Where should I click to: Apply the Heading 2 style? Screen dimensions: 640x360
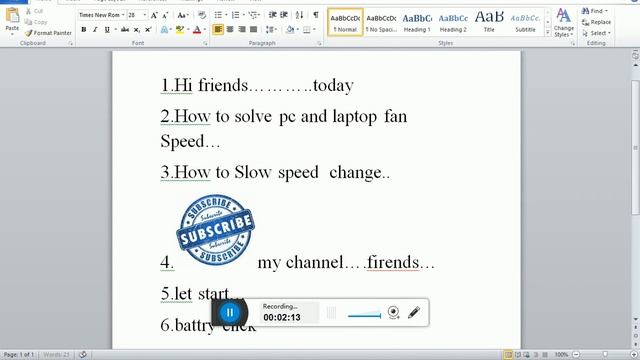click(x=453, y=22)
